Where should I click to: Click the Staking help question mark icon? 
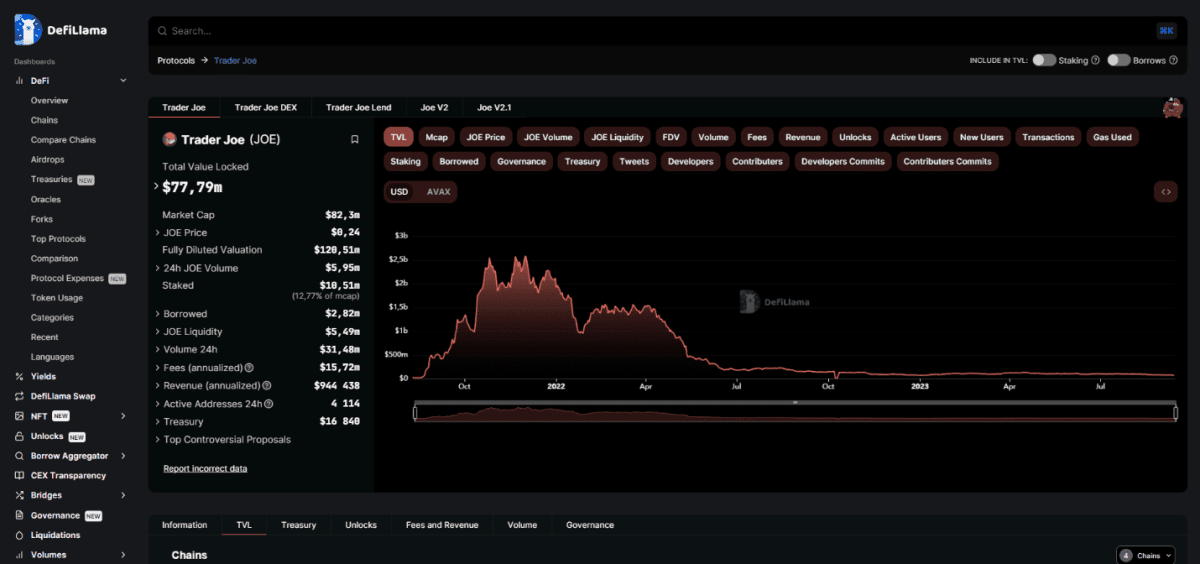1095,60
